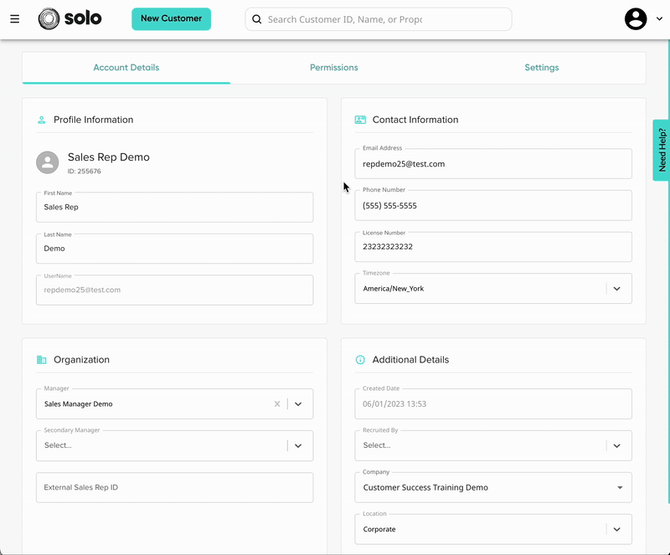Viewport: 670px width, 555px height.
Task: Click the Contact Information card icon
Action: (360, 120)
